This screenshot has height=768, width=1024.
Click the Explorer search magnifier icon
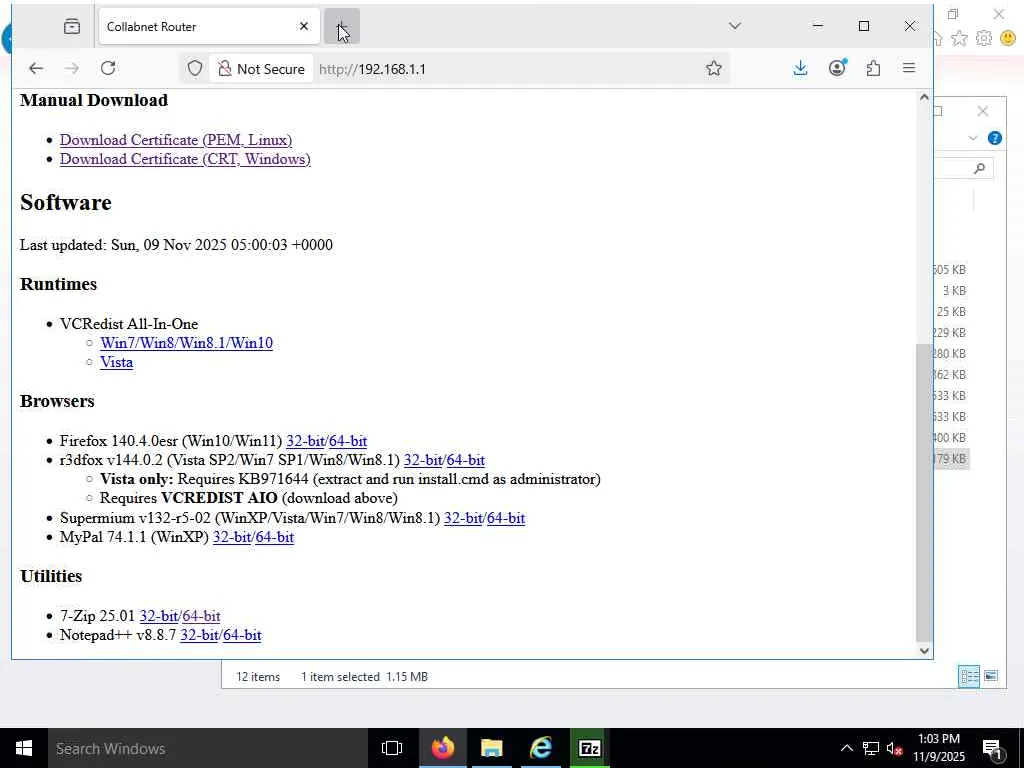click(x=979, y=168)
